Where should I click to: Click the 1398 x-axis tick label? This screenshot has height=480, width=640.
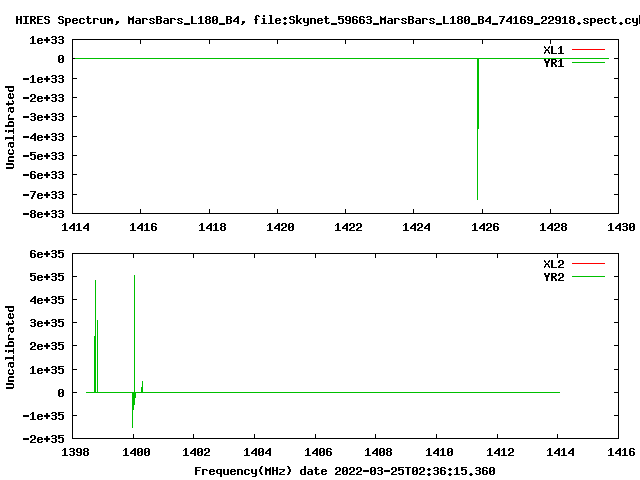point(75,452)
